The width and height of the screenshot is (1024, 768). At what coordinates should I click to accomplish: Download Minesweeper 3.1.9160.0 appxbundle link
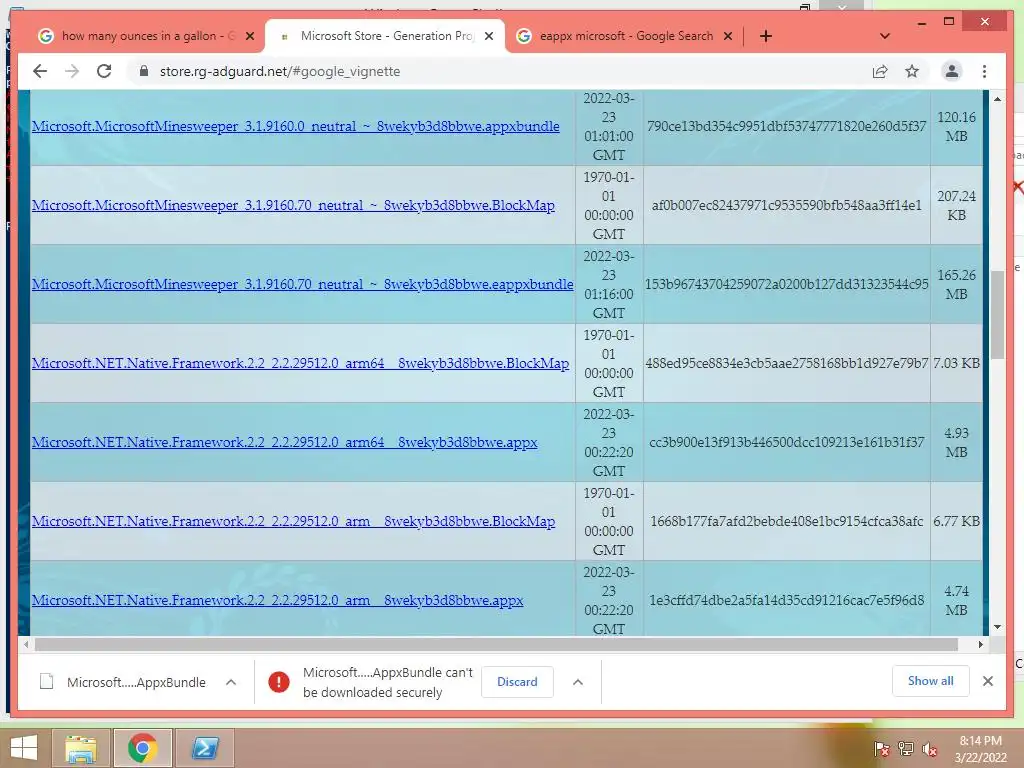[x=295, y=126]
